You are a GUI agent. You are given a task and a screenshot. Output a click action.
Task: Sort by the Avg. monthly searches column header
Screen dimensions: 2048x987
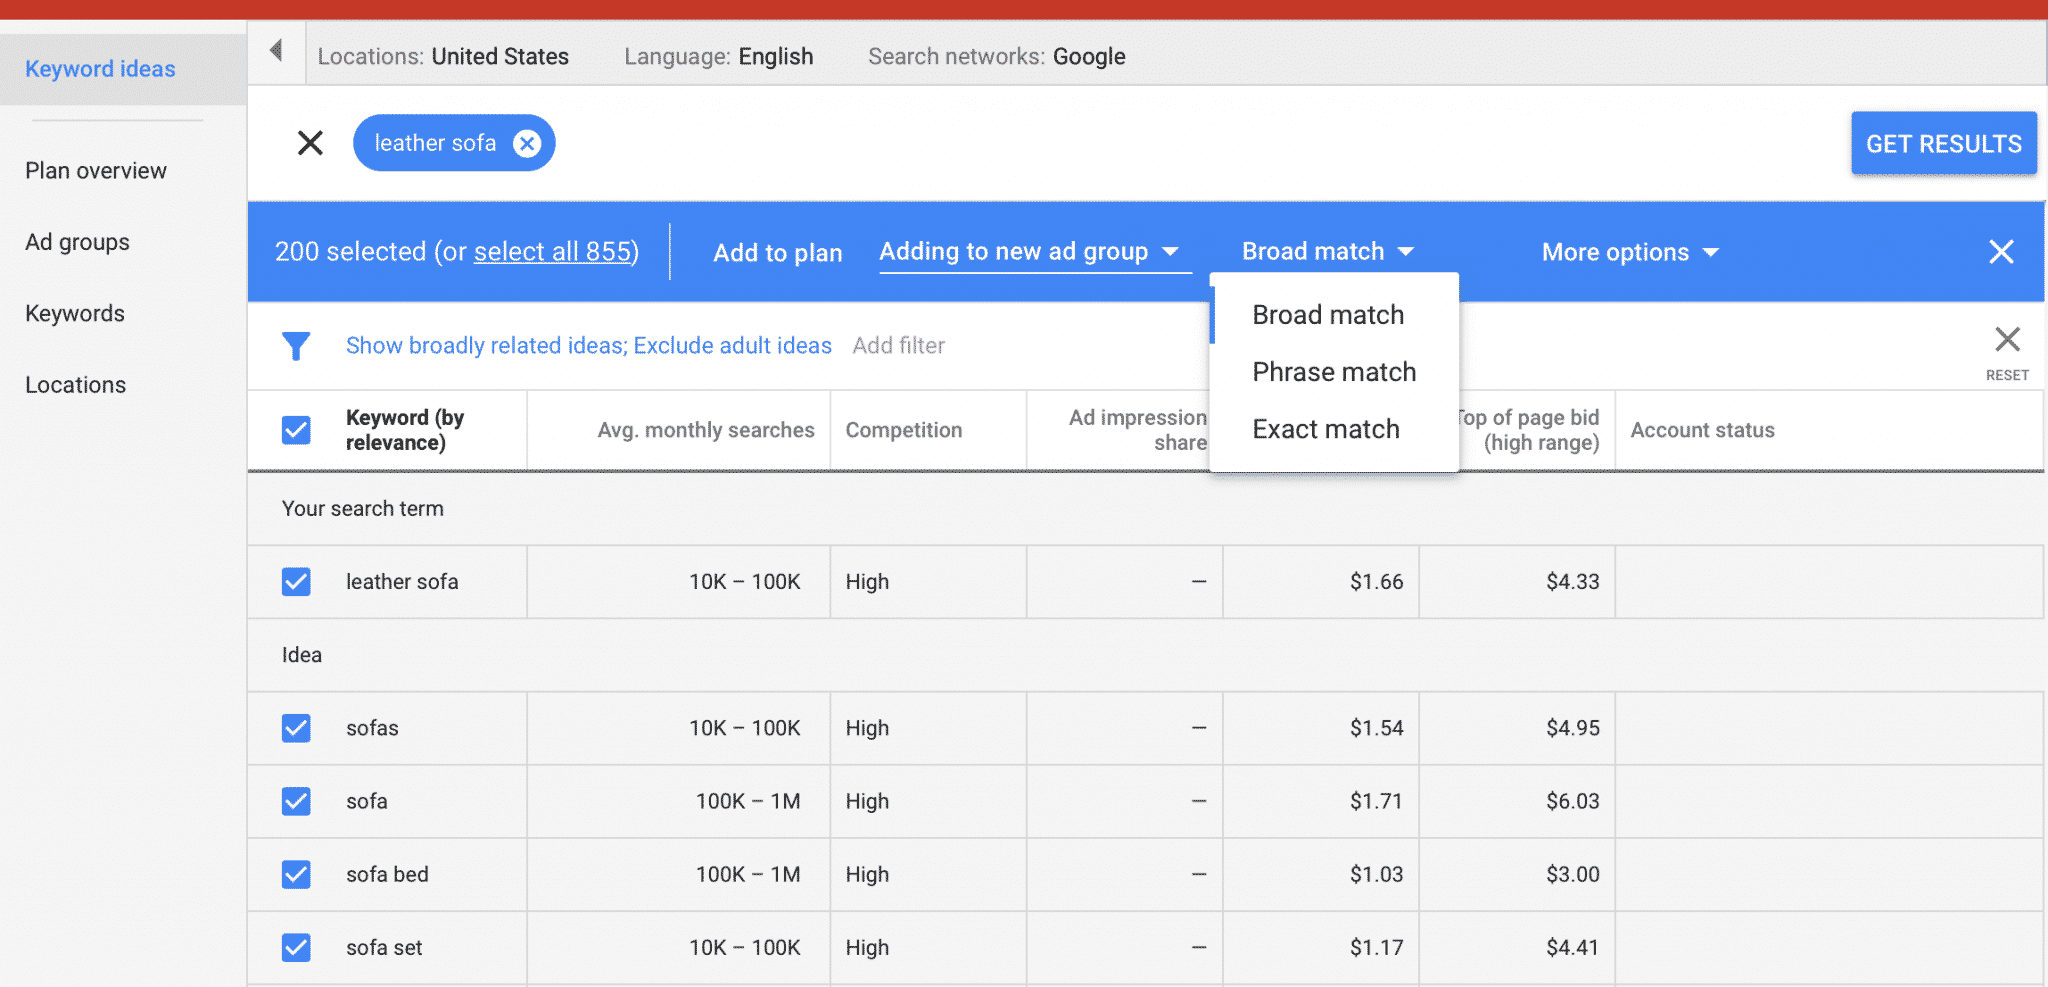point(706,430)
